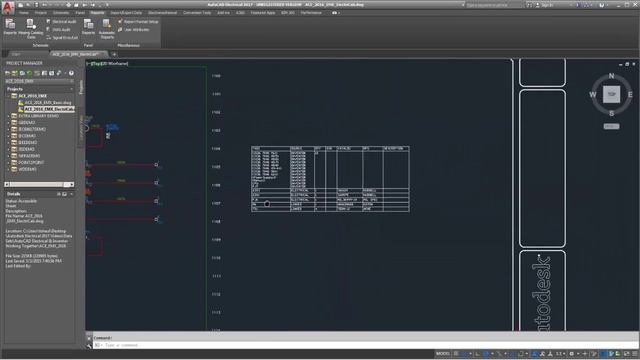
Task: Open Report Format Setup
Action: pyautogui.click(x=138, y=21)
